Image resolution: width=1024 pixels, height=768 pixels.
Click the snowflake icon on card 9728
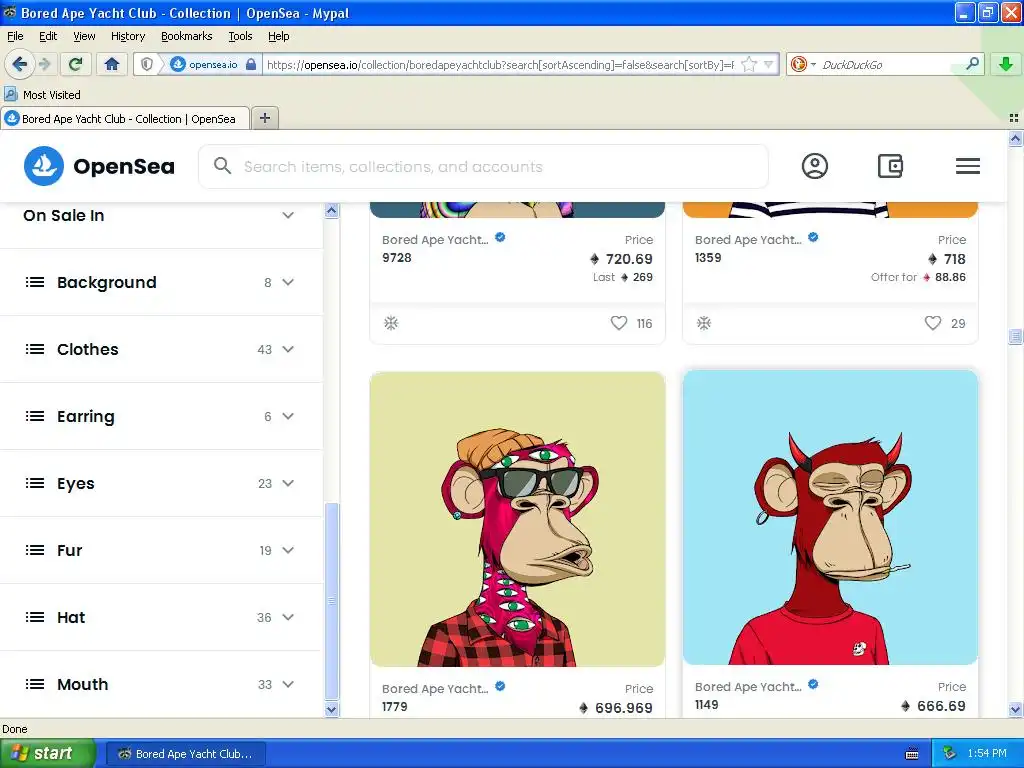[x=391, y=323]
